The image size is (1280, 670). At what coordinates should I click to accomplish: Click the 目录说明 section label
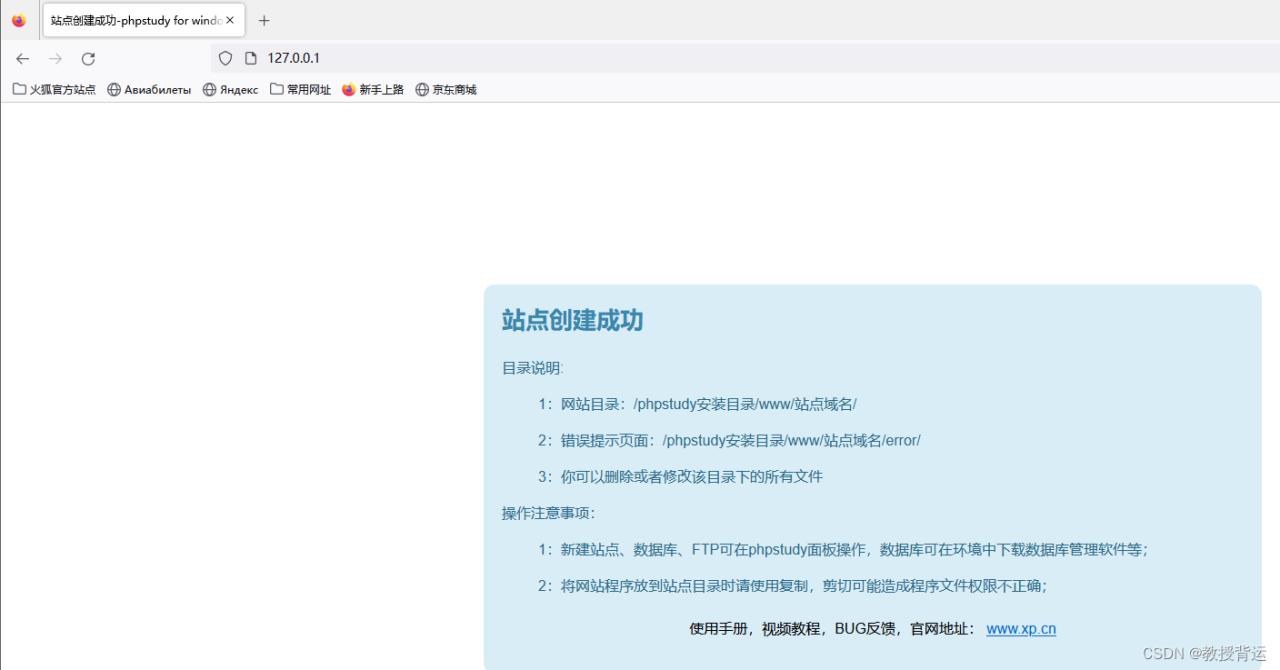pos(532,368)
